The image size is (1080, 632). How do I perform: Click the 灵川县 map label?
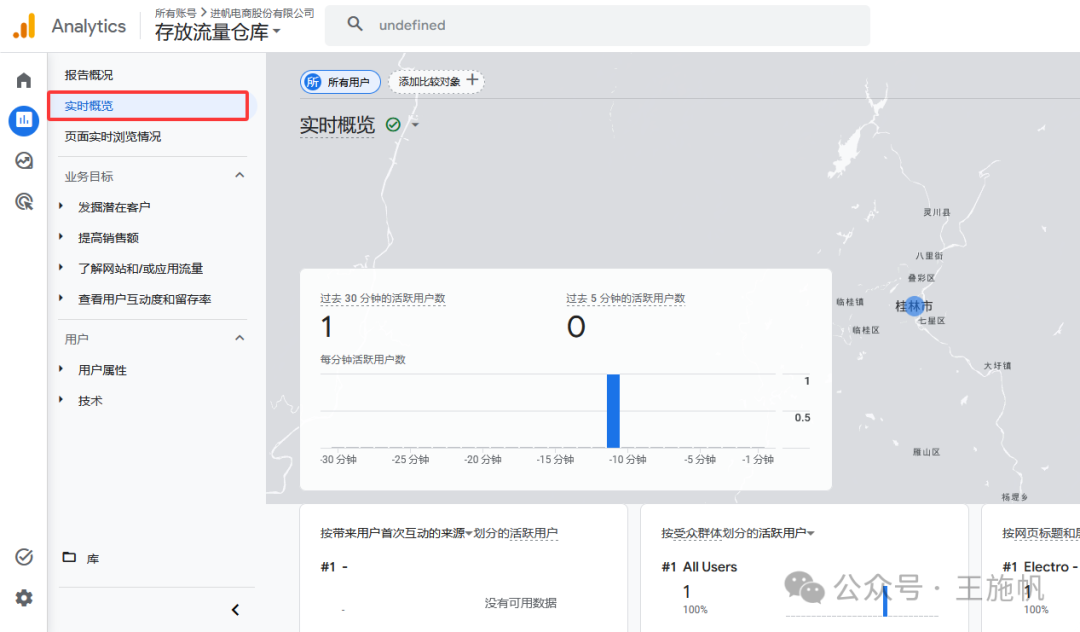pyautogui.click(x=937, y=212)
